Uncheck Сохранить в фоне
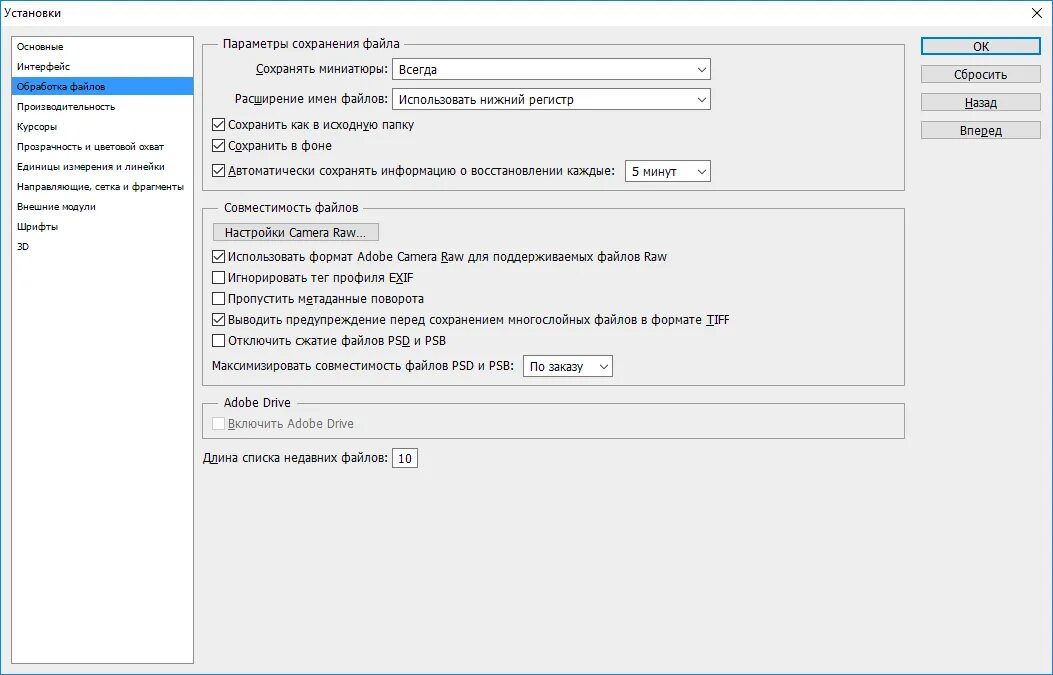Viewport: 1053px width, 675px height. click(x=218, y=146)
